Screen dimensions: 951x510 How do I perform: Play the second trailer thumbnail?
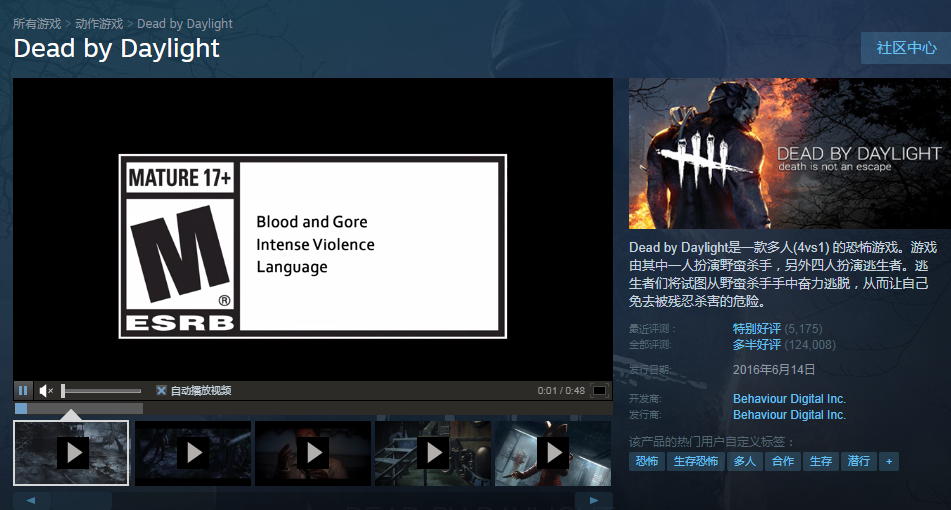coord(192,453)
